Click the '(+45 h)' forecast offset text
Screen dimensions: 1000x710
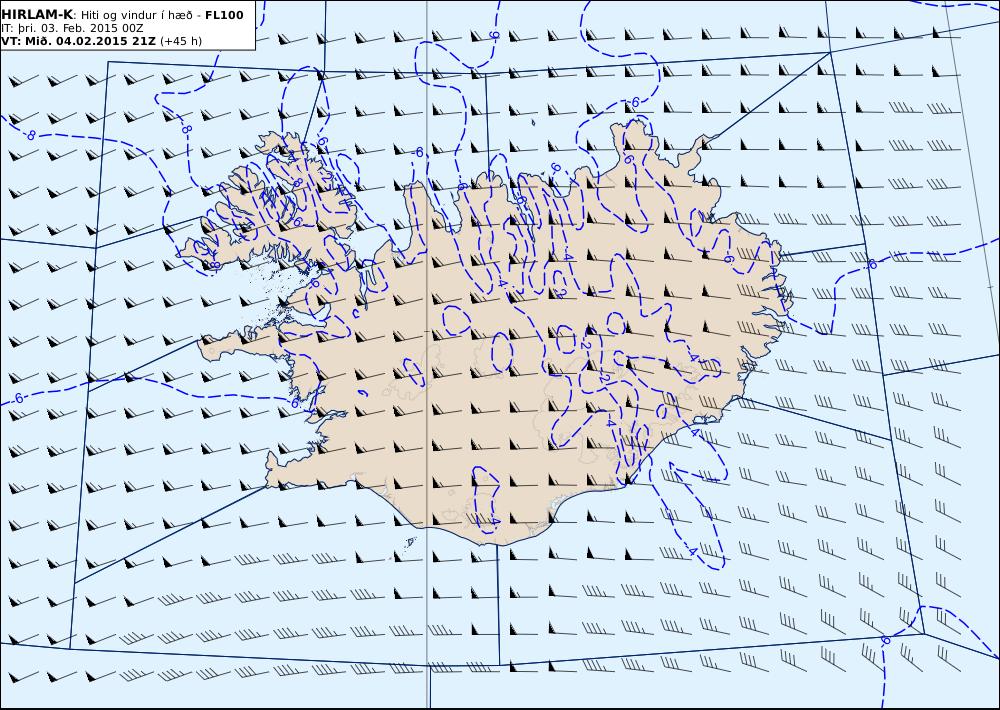coord(181,41)
